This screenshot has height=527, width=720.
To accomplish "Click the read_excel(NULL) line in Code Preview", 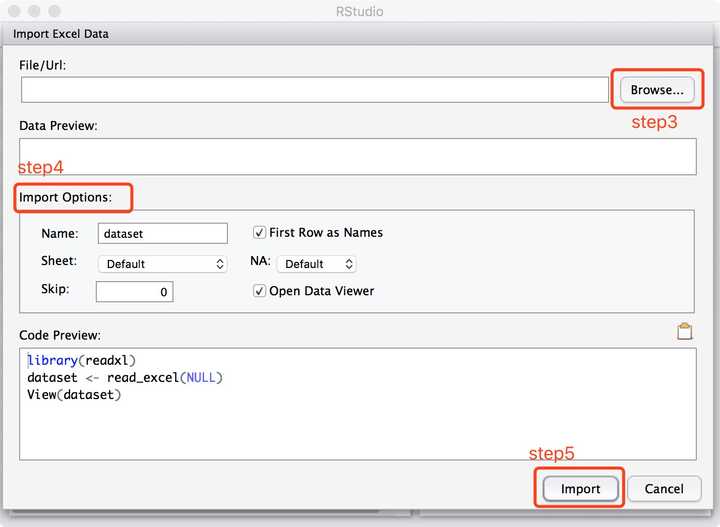I will tap(125, 377).
